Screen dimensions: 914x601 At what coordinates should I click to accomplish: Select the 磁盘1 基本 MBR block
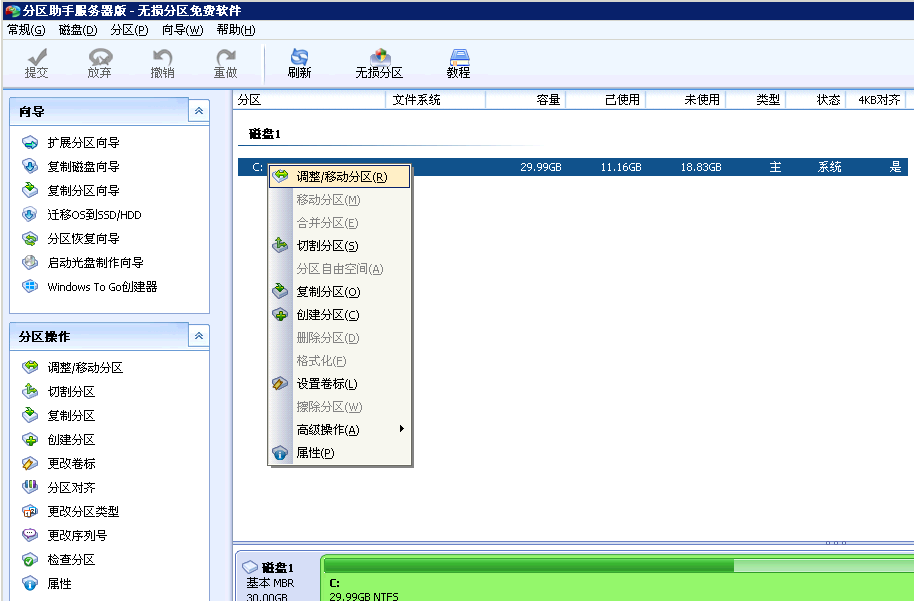278,578
